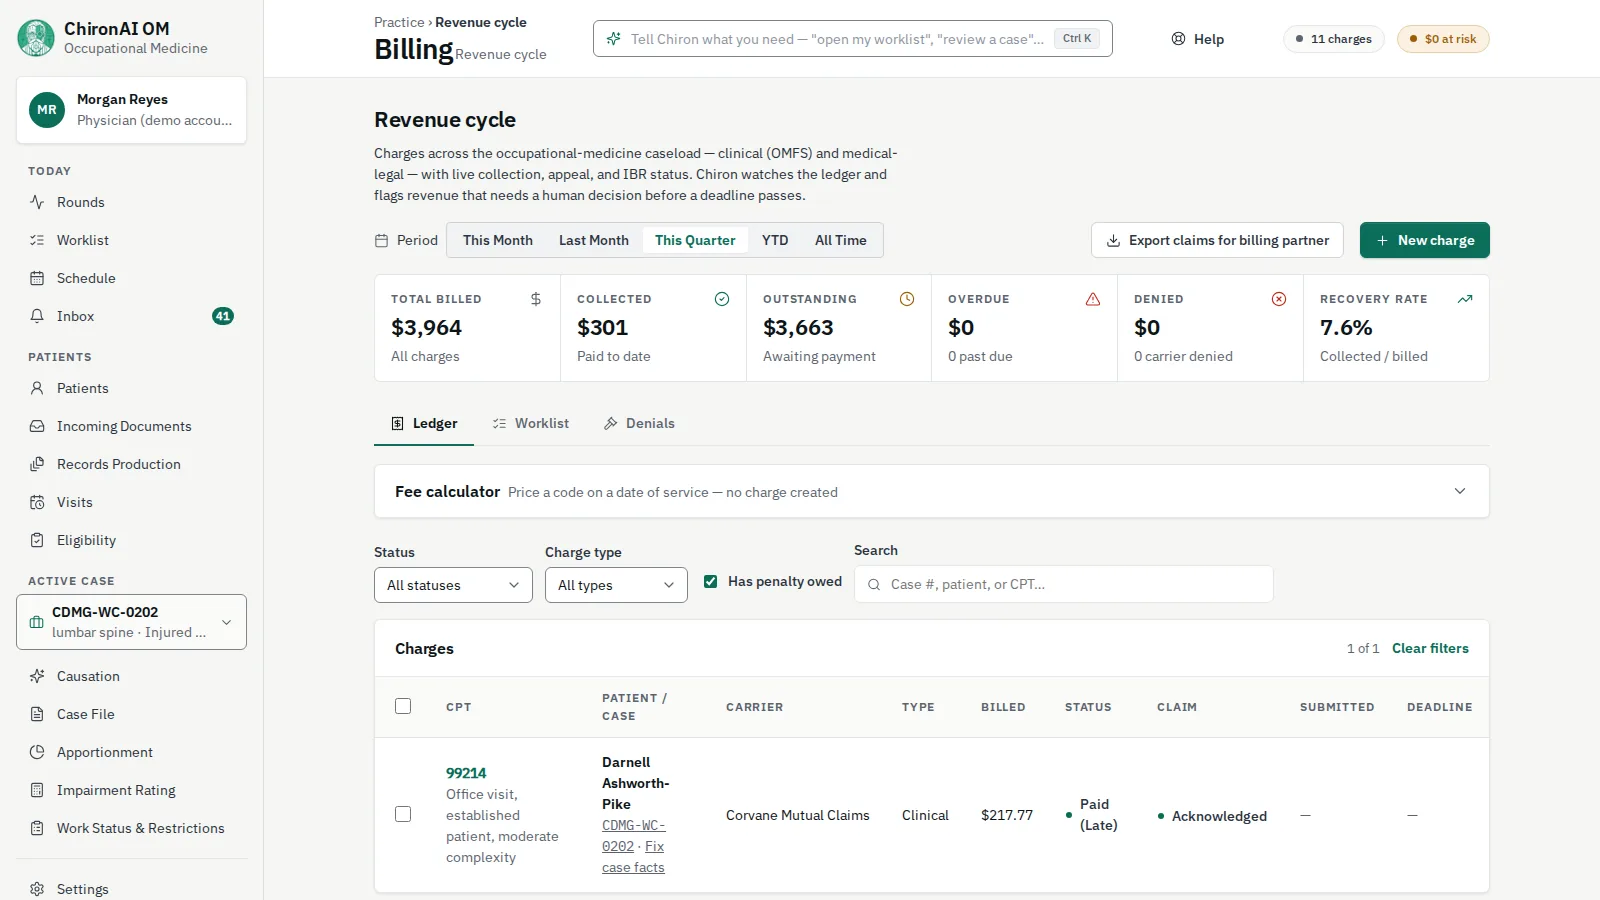
Task: Select the Ledger tab
Action: [425, 423]
